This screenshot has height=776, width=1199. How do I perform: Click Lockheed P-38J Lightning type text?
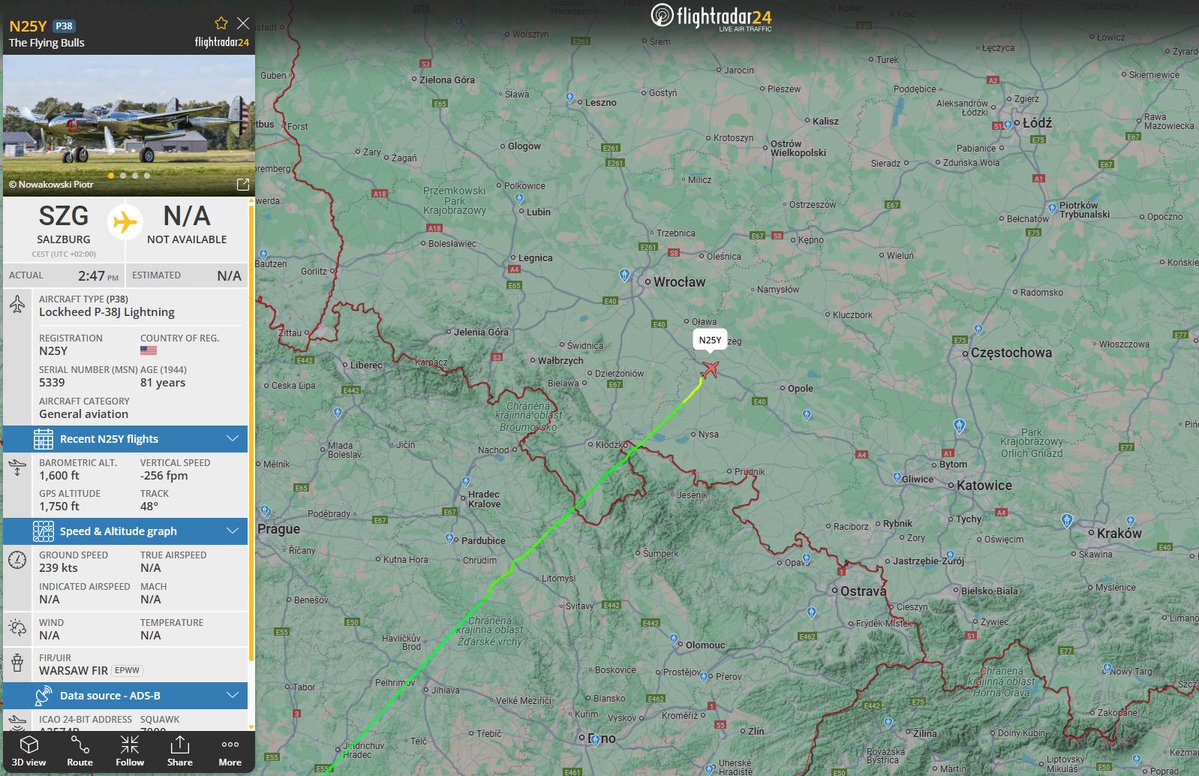[x=107, y=312]
